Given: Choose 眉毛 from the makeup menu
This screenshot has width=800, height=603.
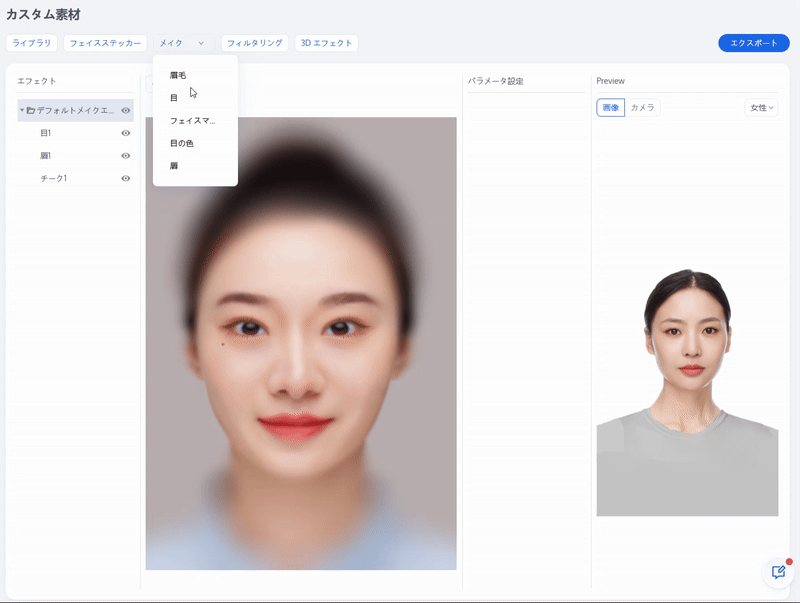Looking at the screenshot, I should tap(178, 75).
